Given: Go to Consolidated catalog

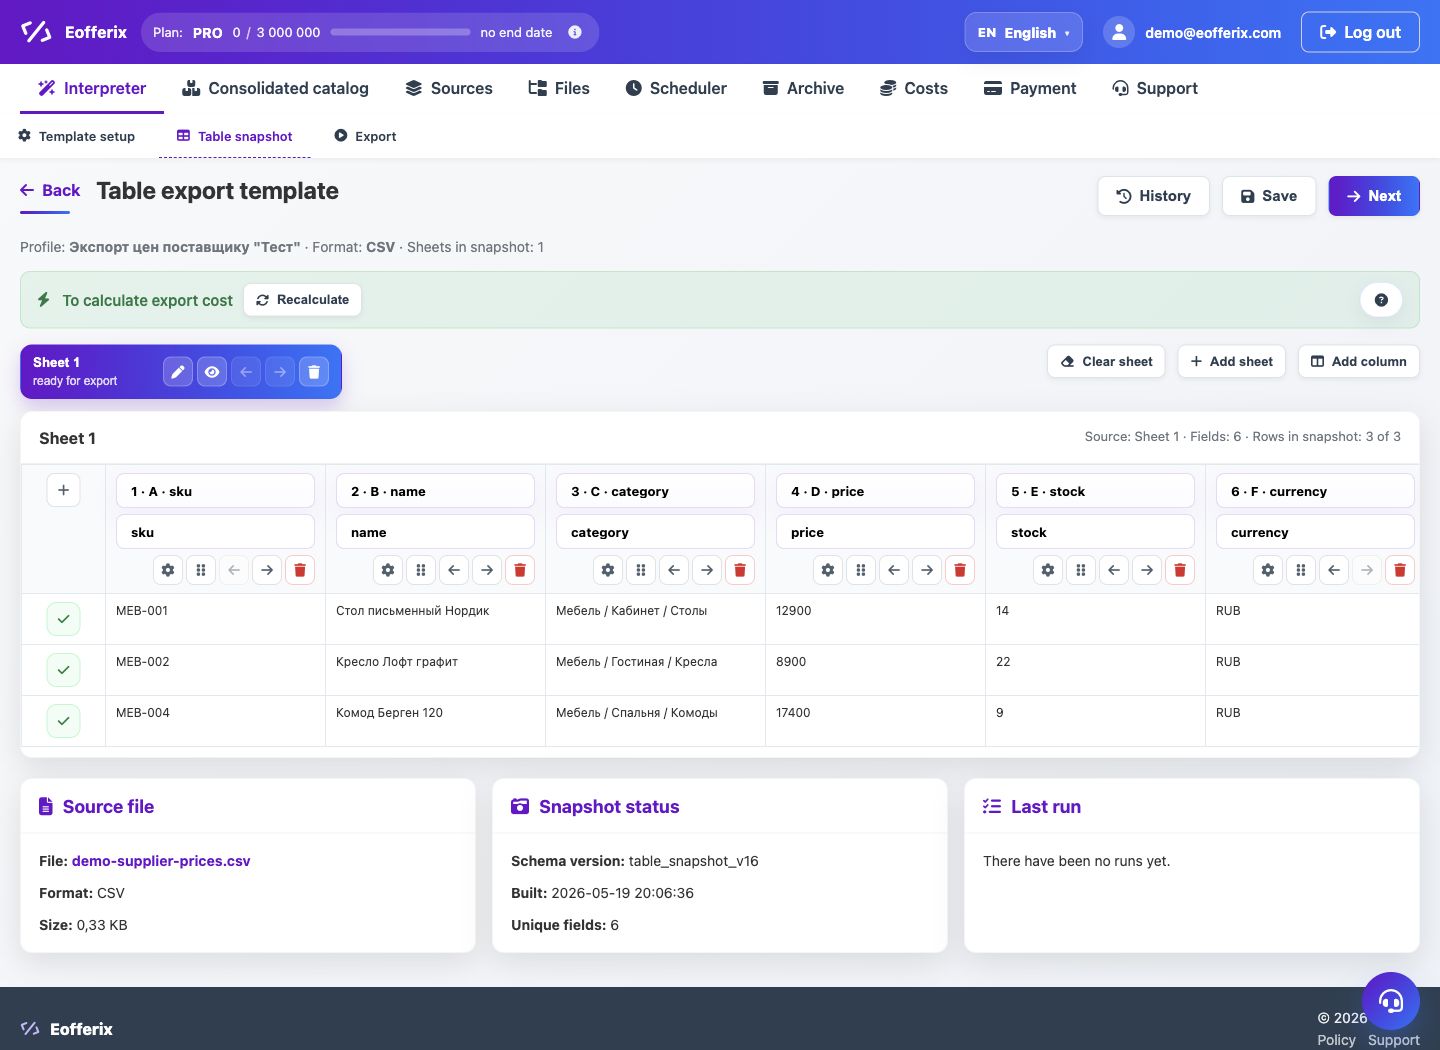Looking at the screenshot, I should tap(275, 88).
